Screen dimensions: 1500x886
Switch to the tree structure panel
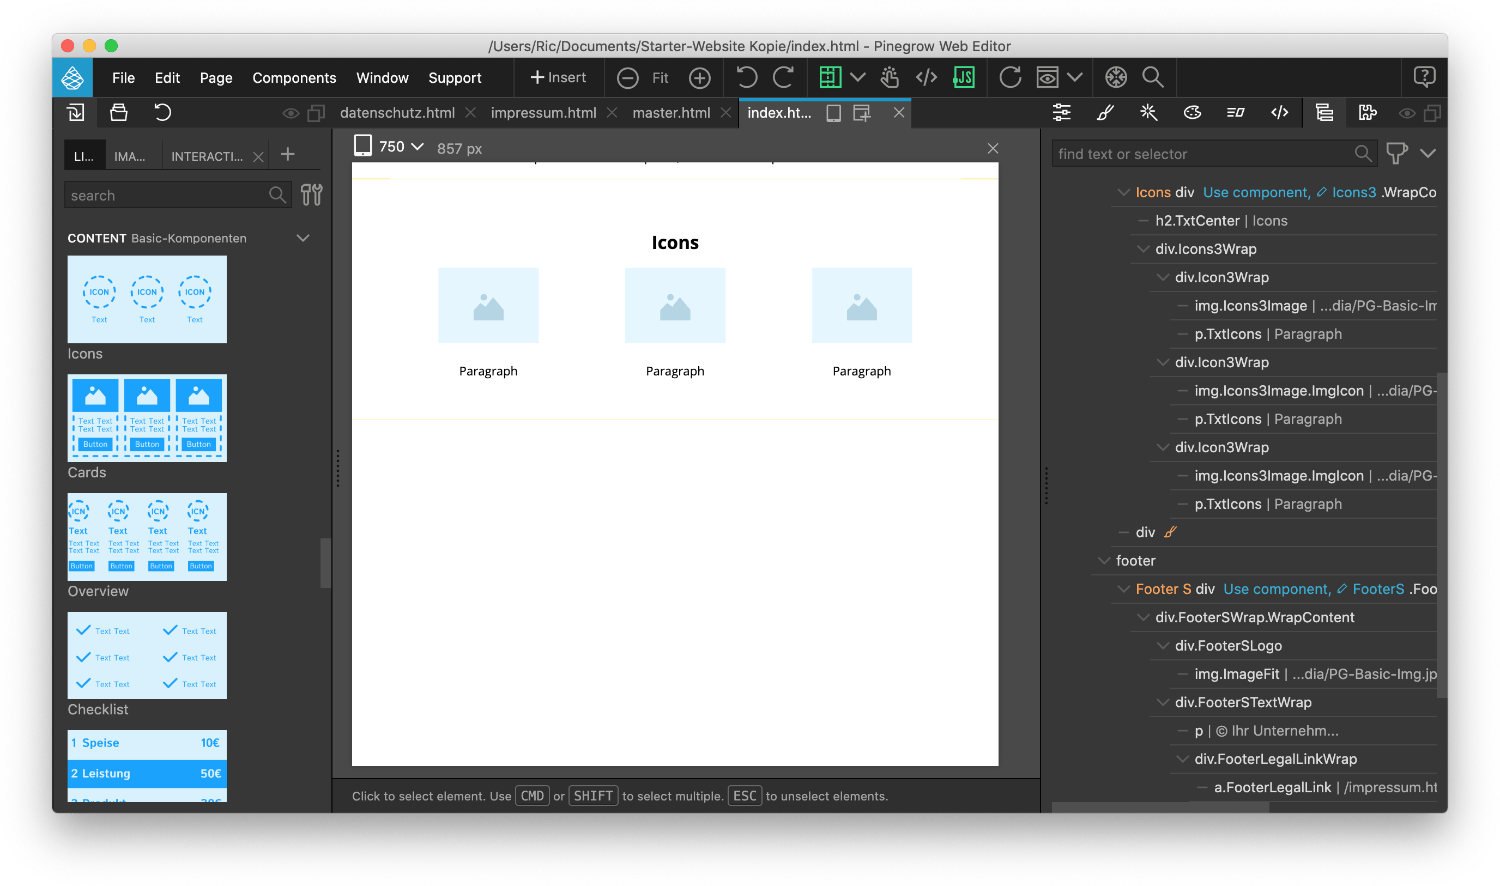(1324, 113)
